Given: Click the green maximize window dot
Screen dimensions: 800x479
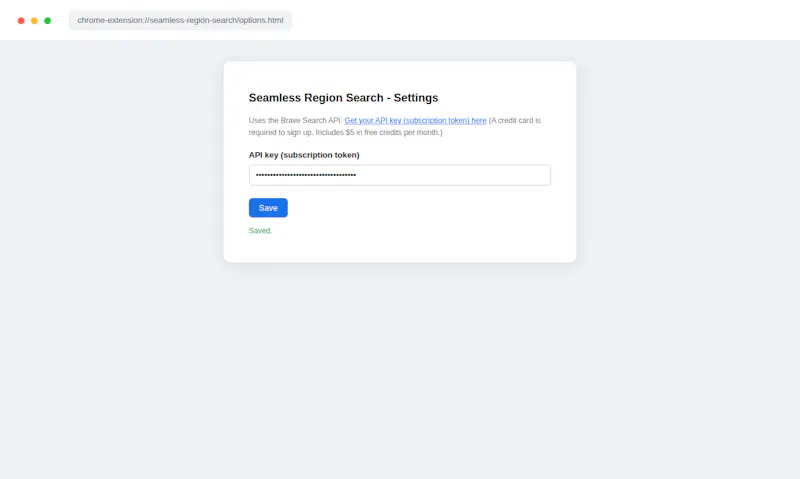Looking at the screenshot, I should coord(47,21).
